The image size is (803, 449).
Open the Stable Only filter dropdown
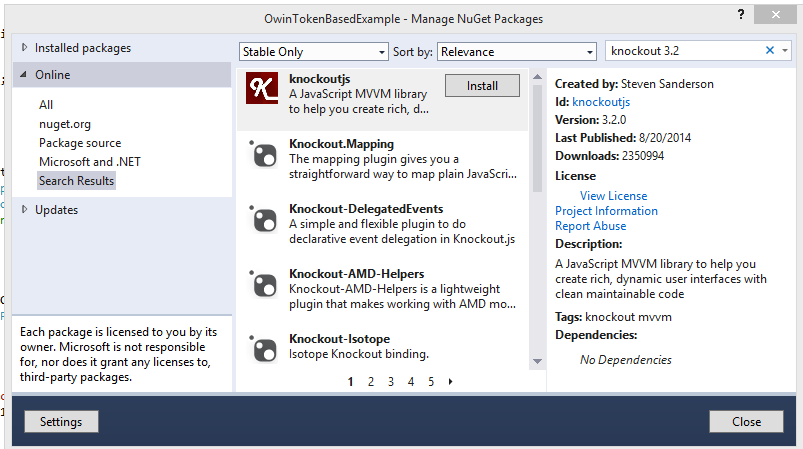(313, 51)
